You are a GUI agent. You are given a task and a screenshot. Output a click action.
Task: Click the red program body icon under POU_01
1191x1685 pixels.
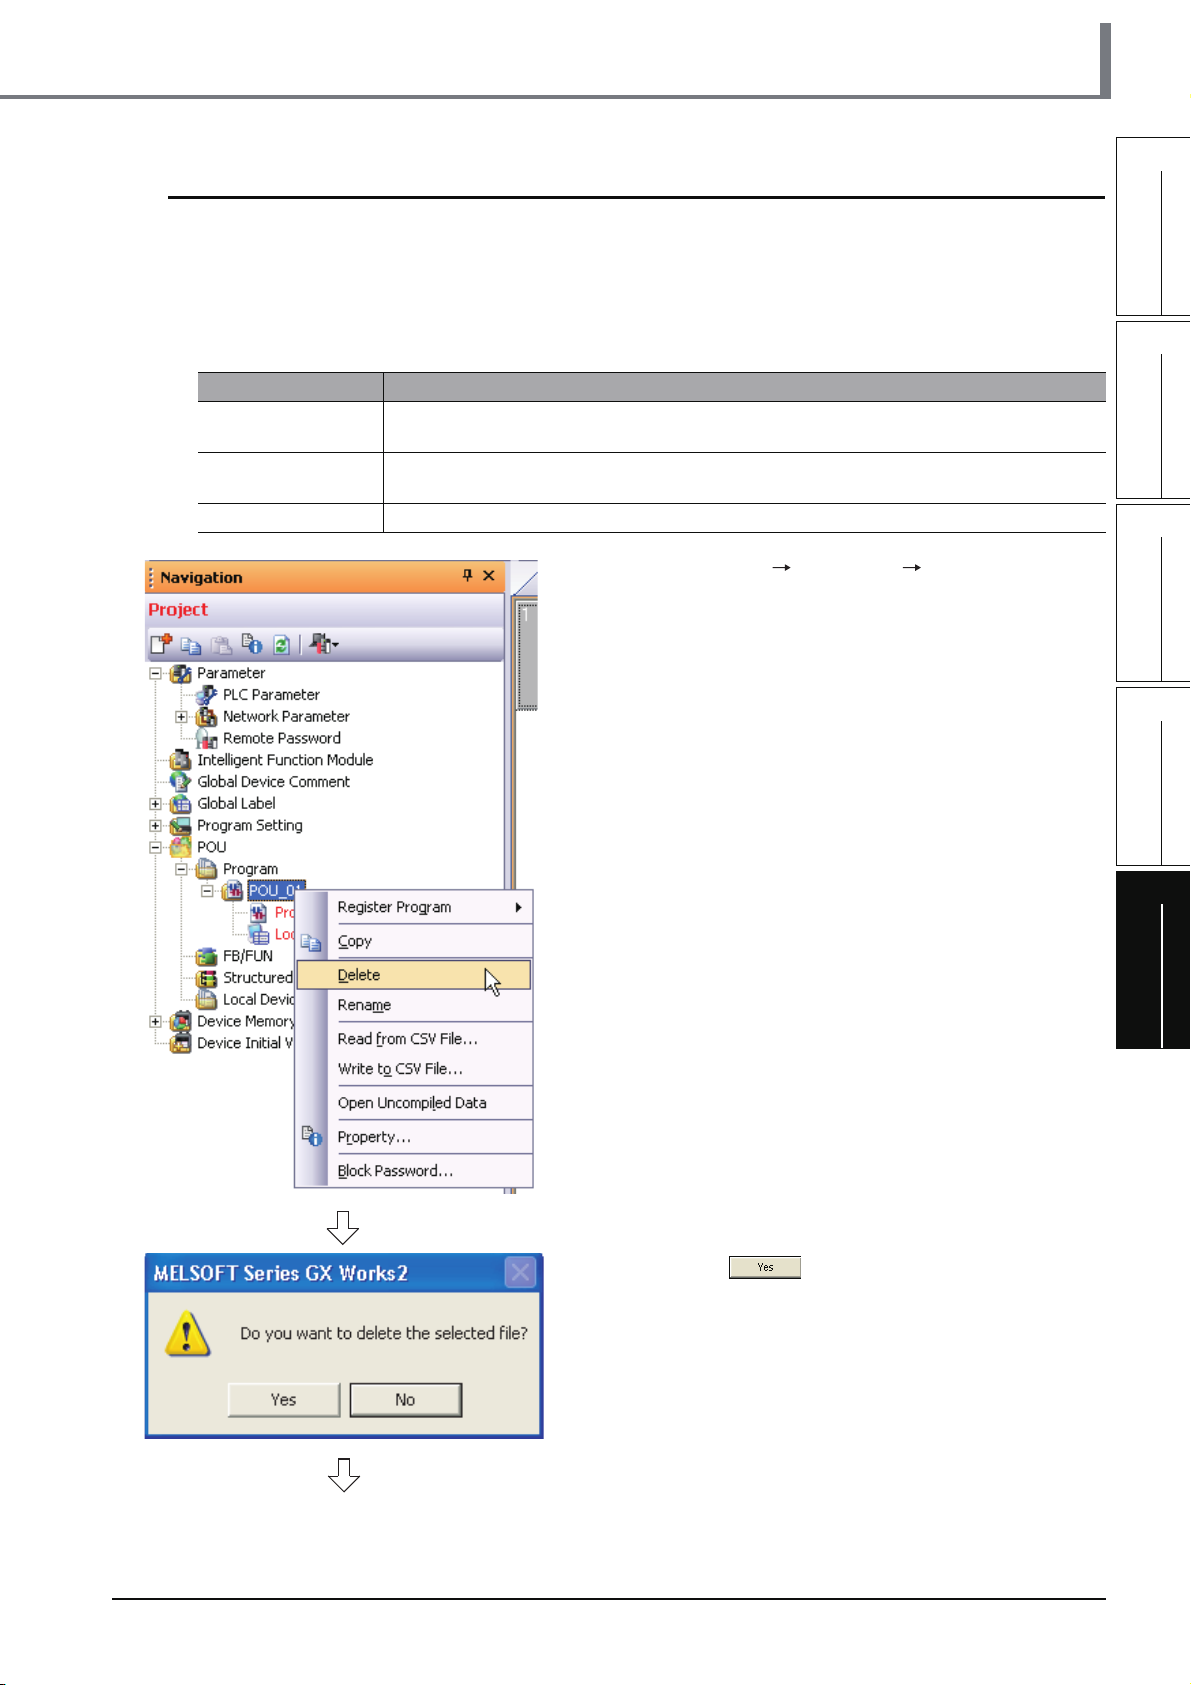click(259, 913)
